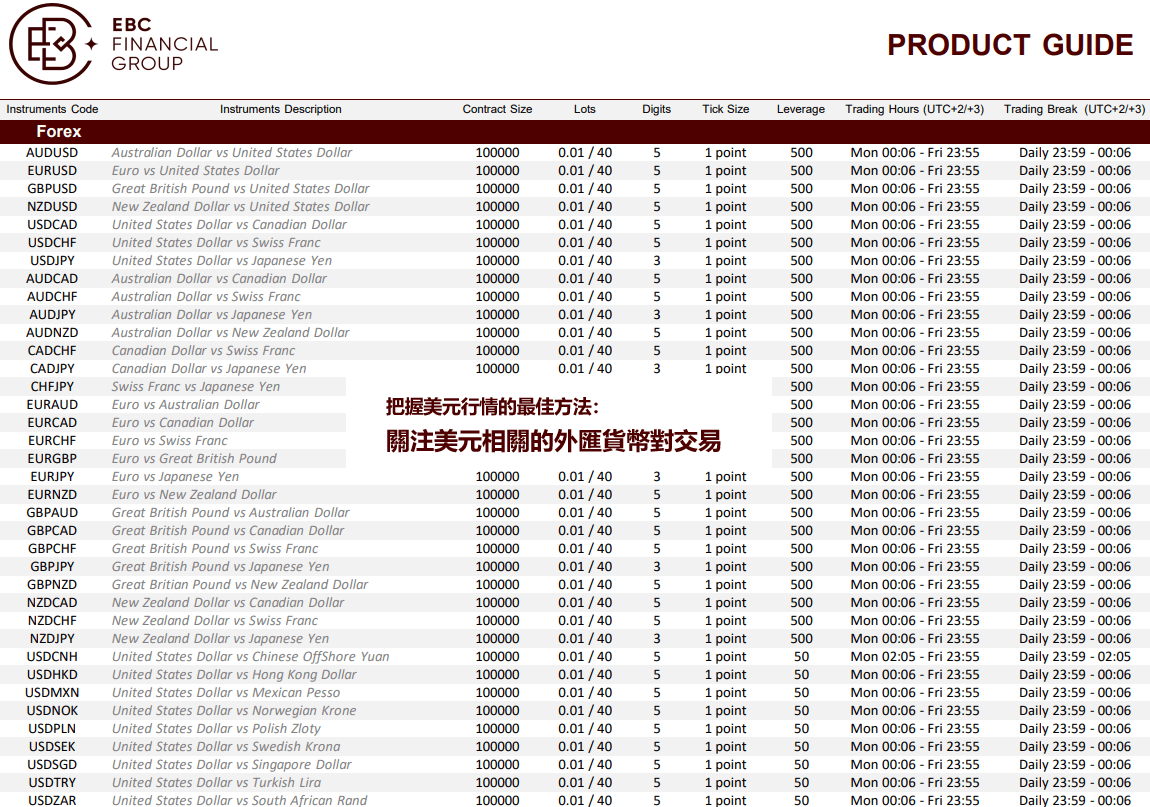
Task: Click the USDCHF instrument code
Action: point(52,243)
